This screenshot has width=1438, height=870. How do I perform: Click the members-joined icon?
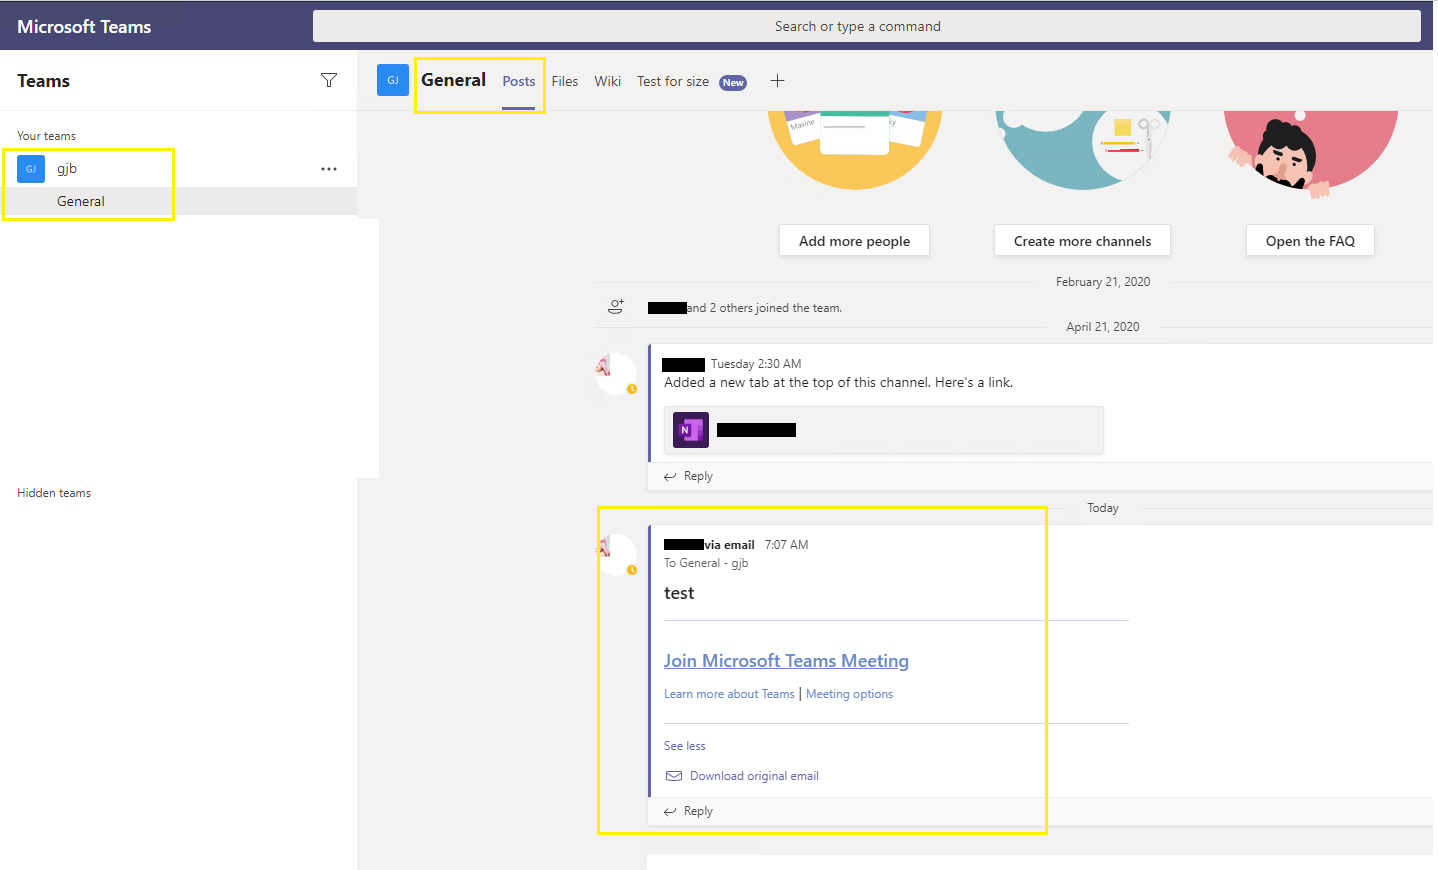pyautogui.click(x=616, y=307)
